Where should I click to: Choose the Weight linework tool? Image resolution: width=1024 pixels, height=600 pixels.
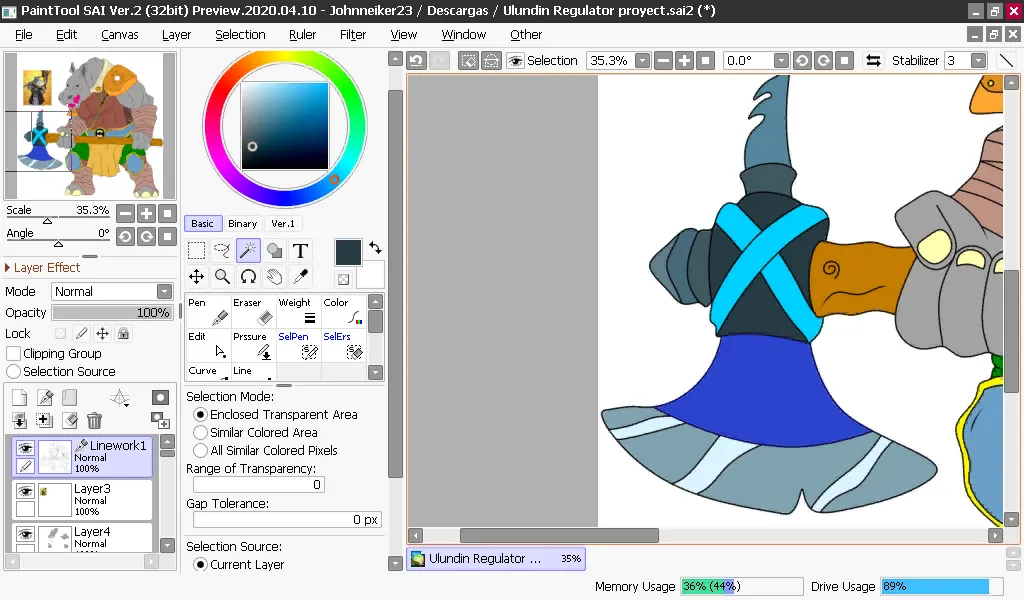[298, 311]
